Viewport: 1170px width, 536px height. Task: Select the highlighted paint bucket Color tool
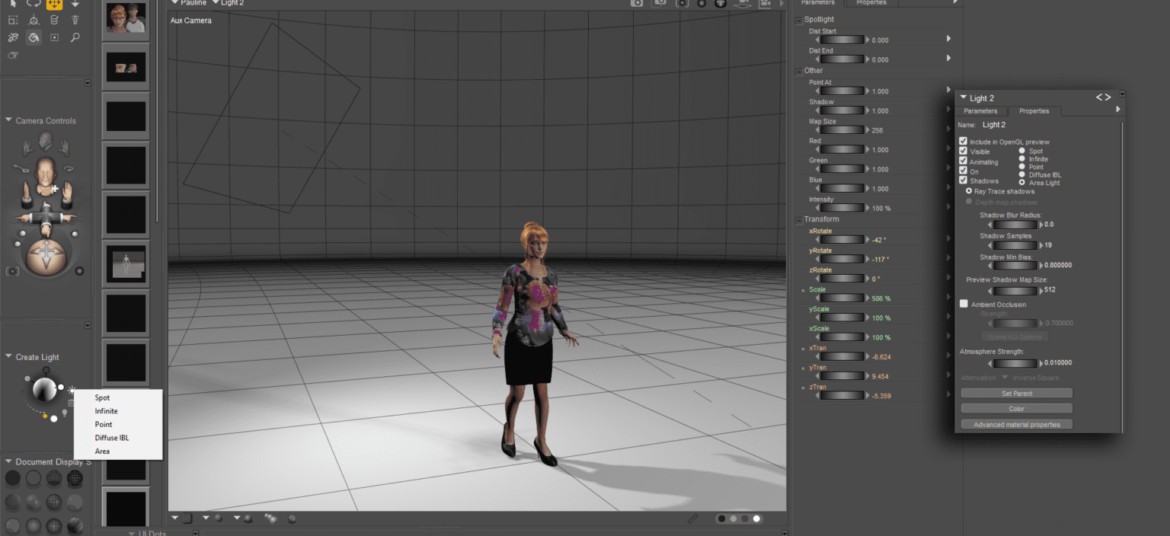(x=34, y=37)
